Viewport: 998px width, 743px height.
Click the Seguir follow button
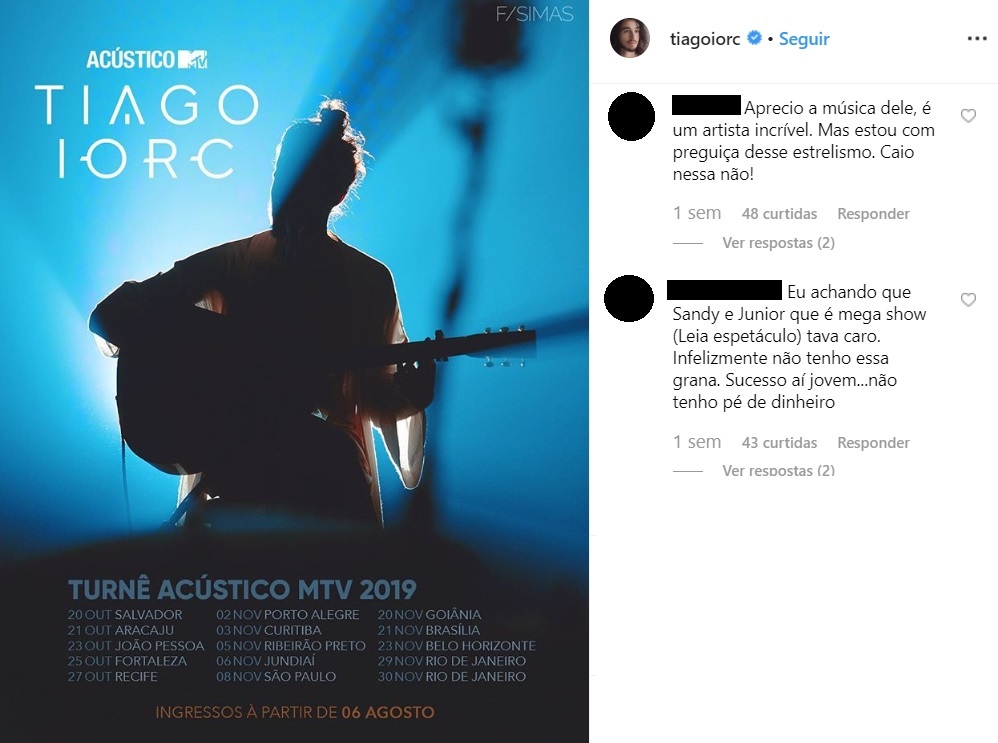click(804, 39)
